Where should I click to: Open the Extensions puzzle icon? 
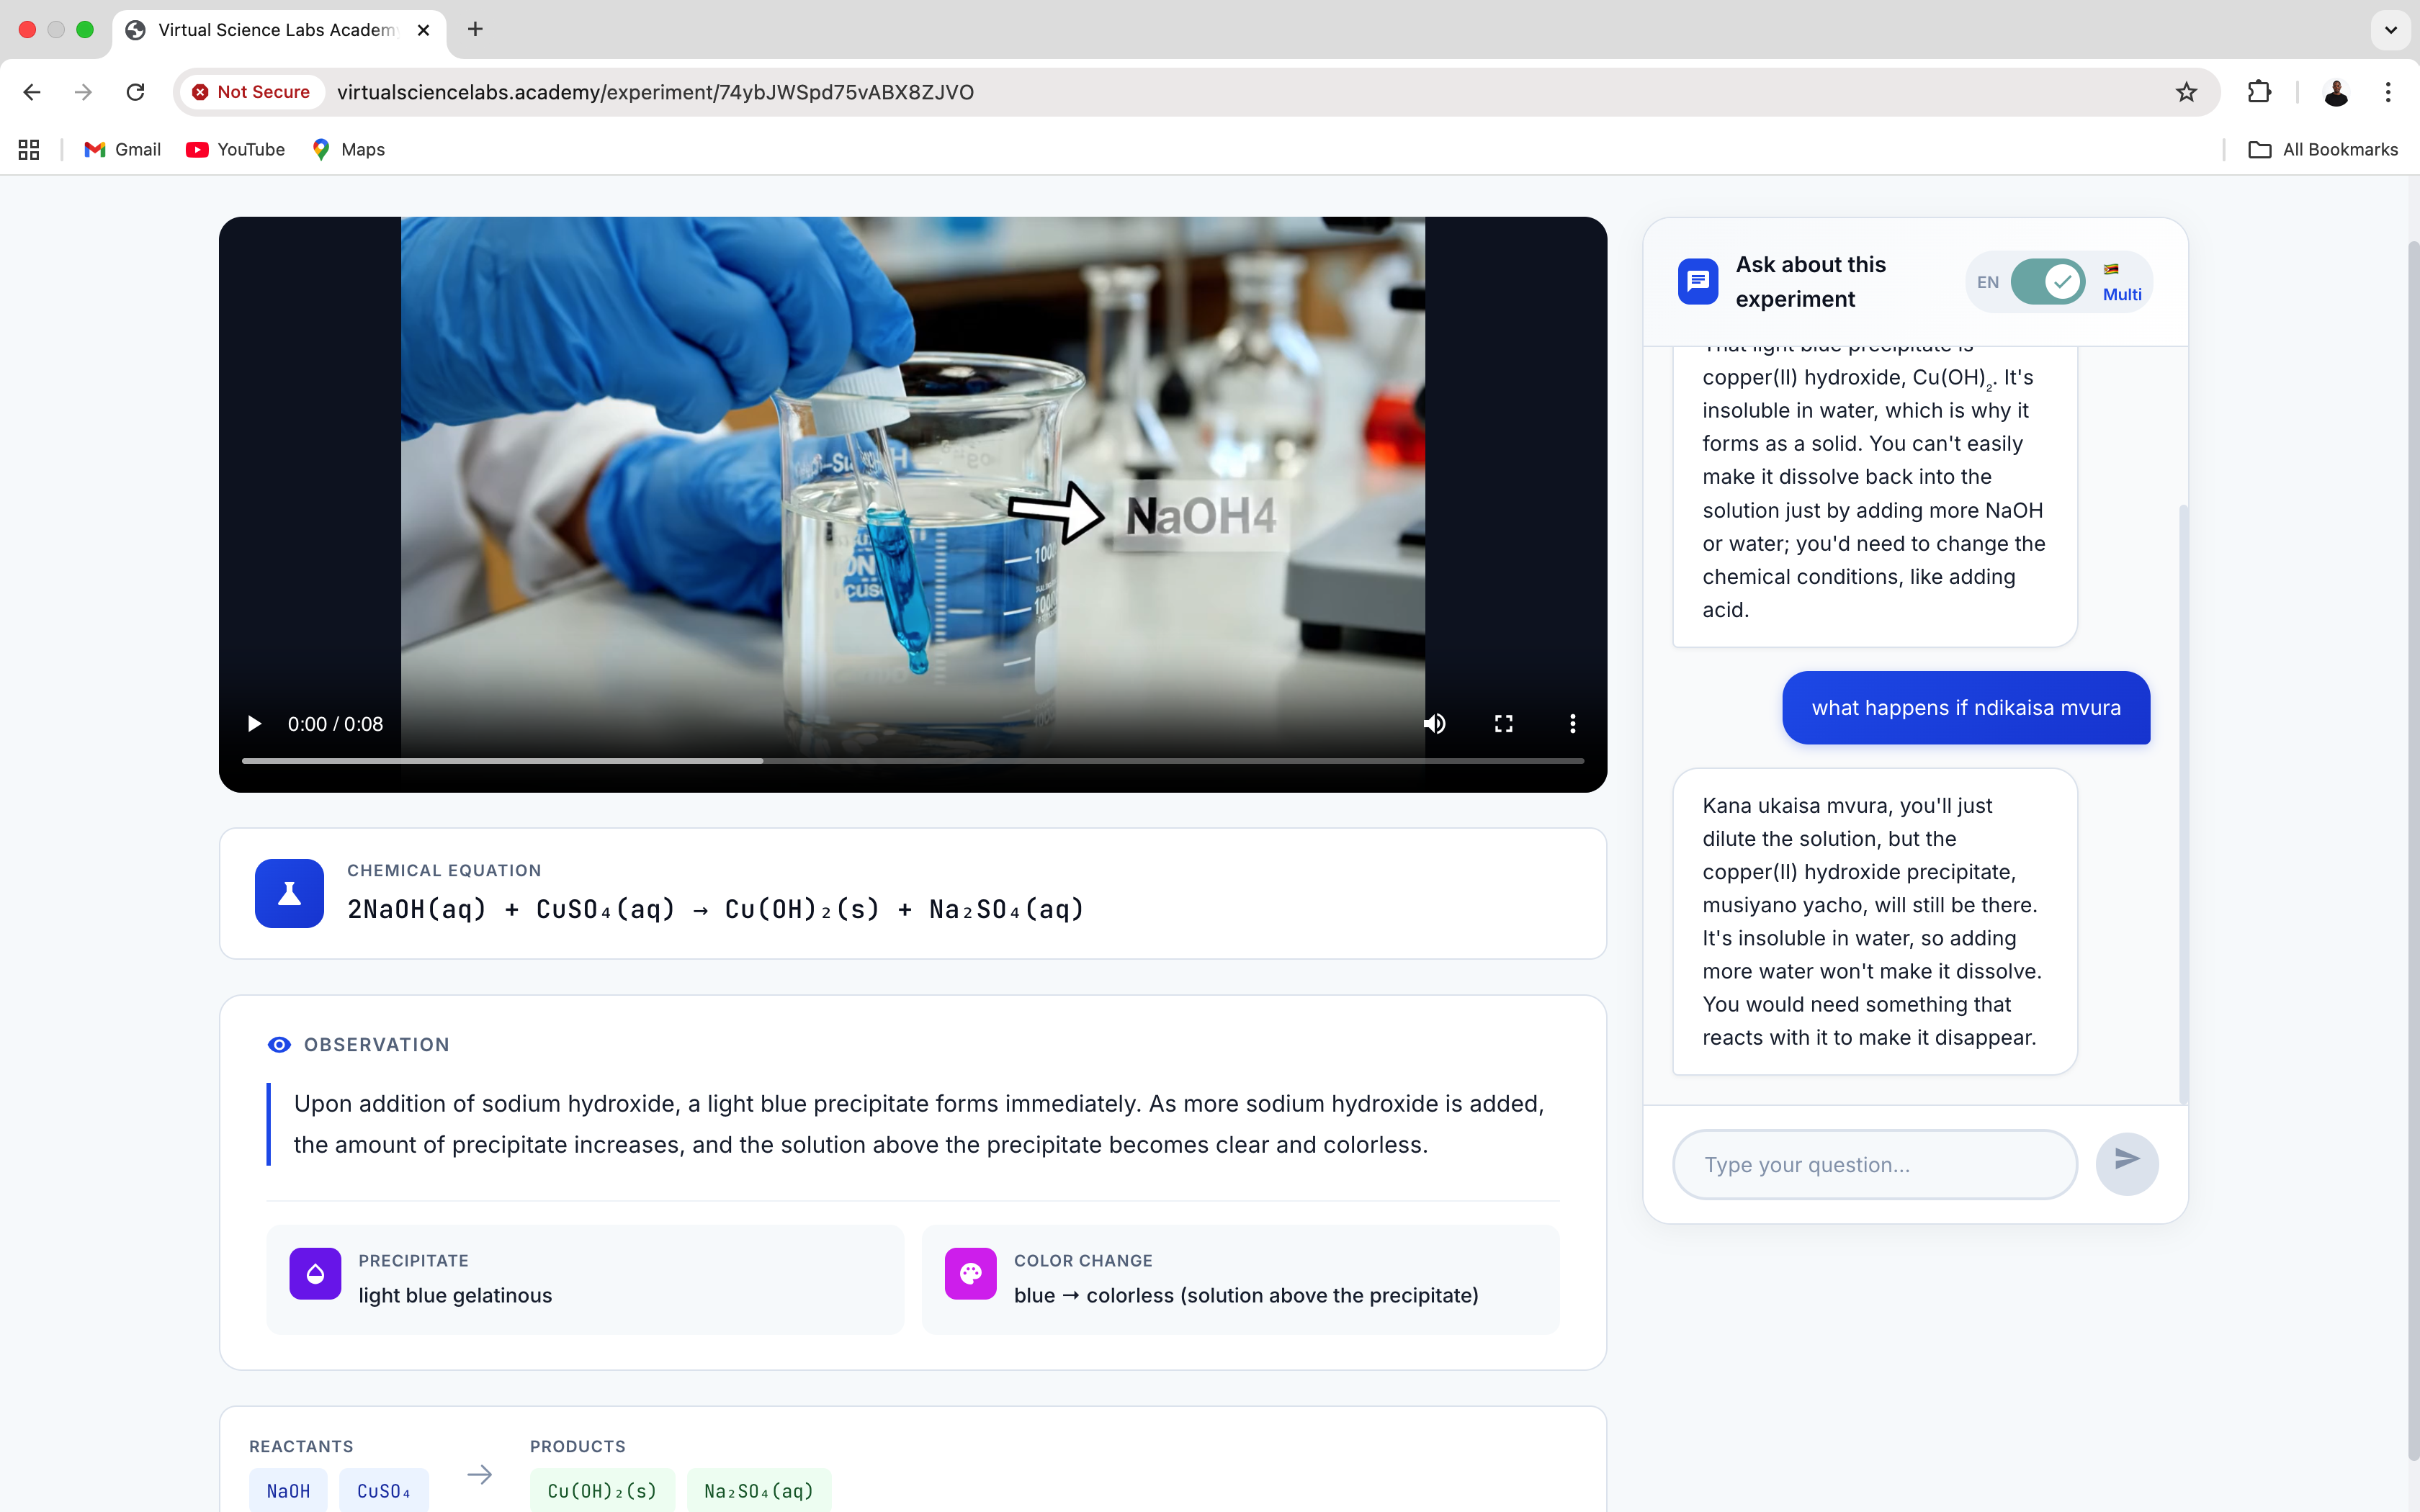point(2258,92)
